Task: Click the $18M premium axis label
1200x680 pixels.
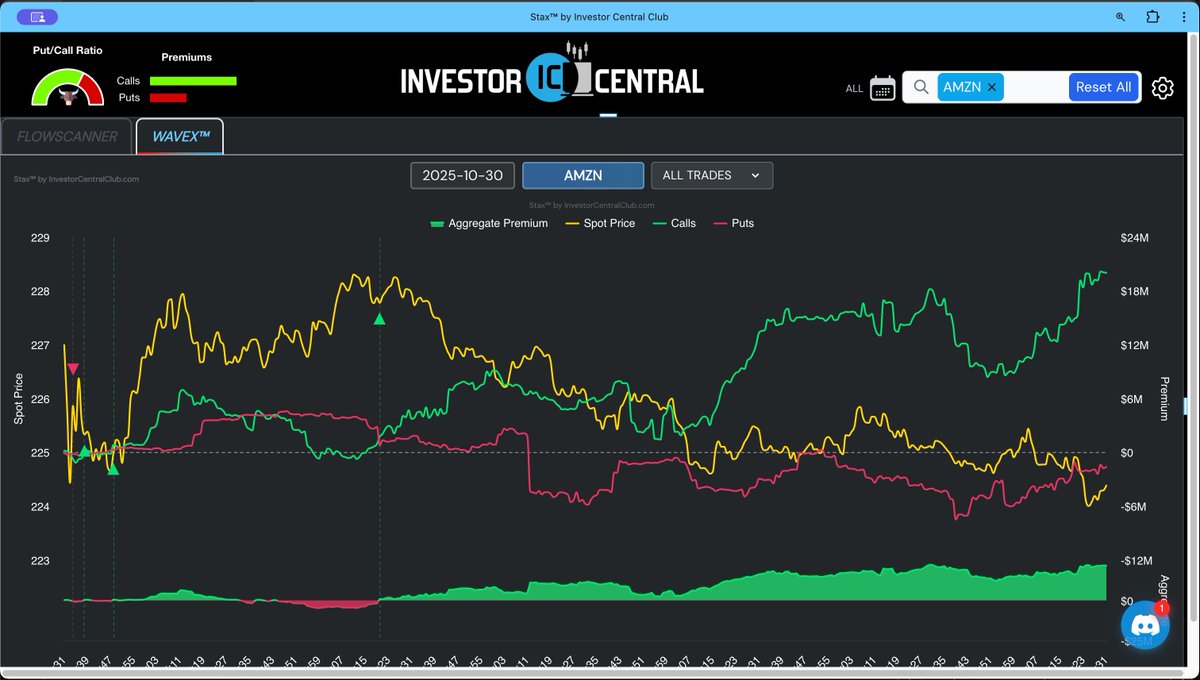Action: (x=1135, y=292)
